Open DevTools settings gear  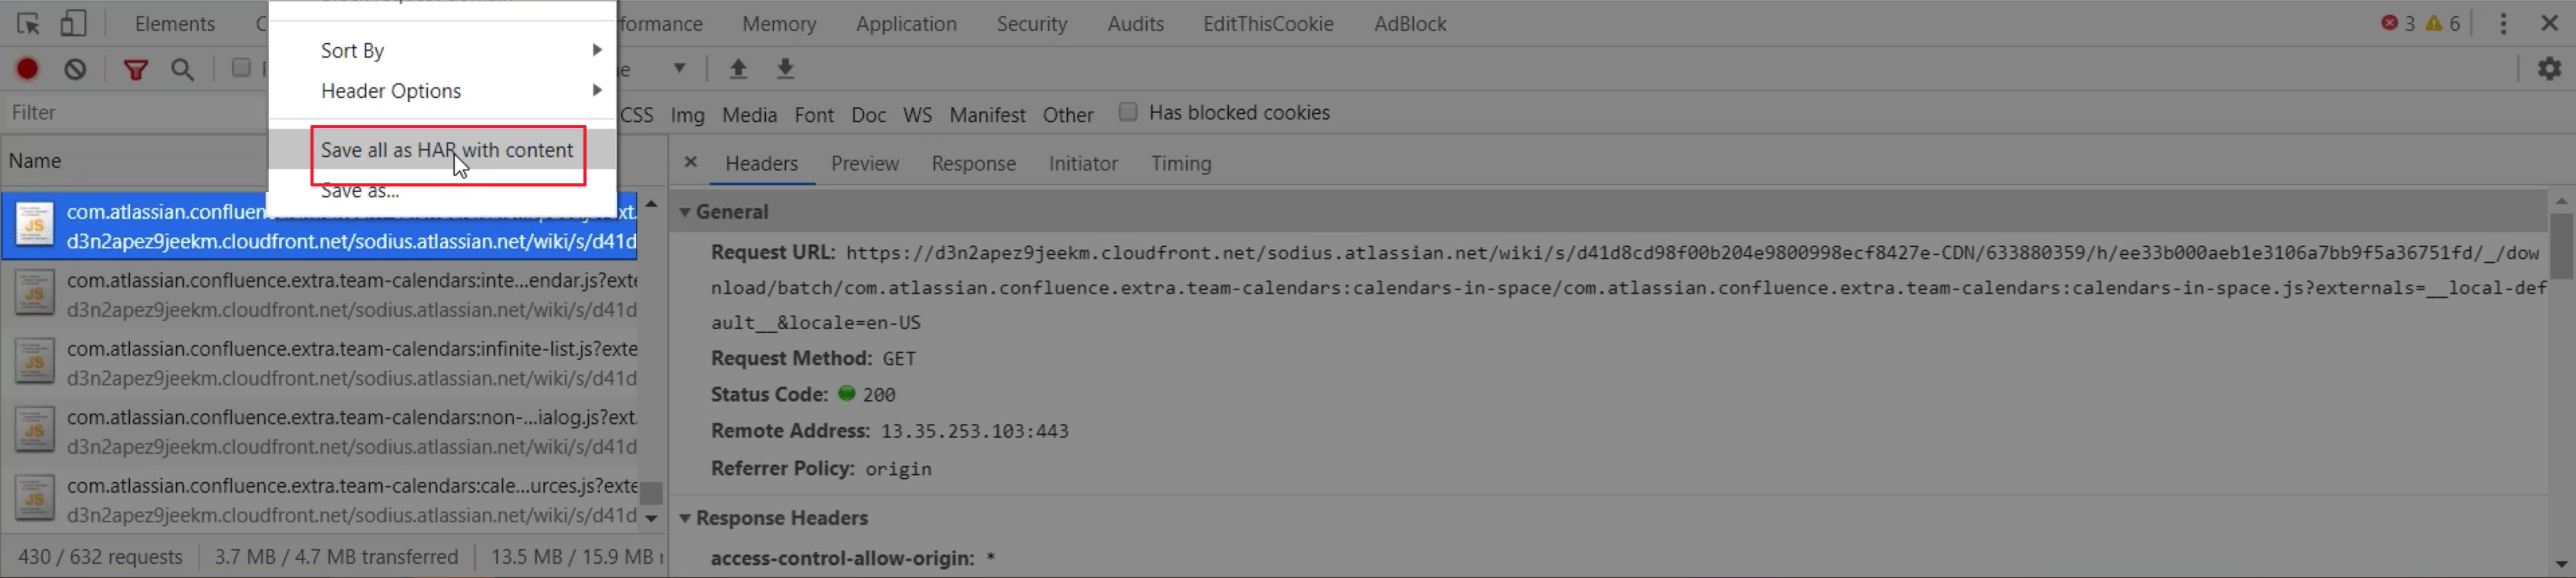click(2550, 68)
